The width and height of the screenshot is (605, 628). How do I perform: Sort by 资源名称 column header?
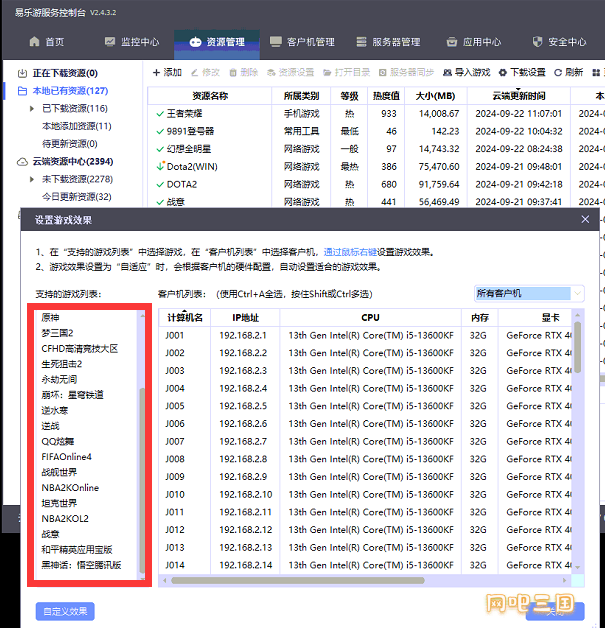click(210, 96)
